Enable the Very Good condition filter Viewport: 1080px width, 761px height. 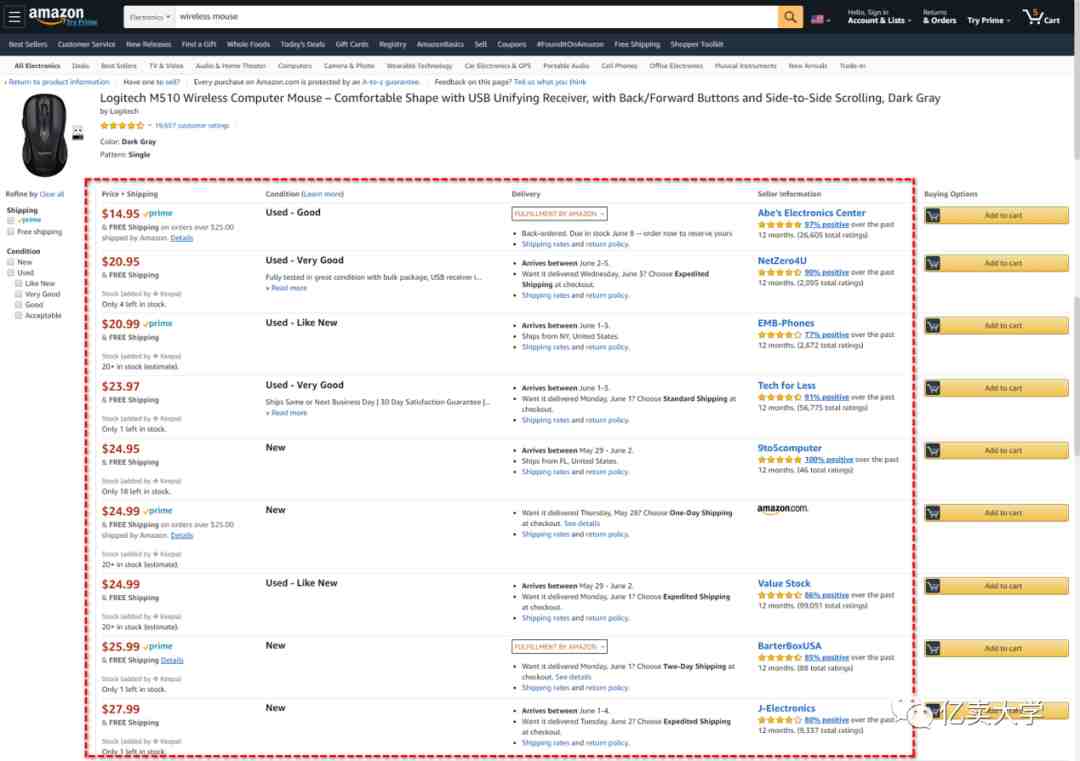click(19, 294)
